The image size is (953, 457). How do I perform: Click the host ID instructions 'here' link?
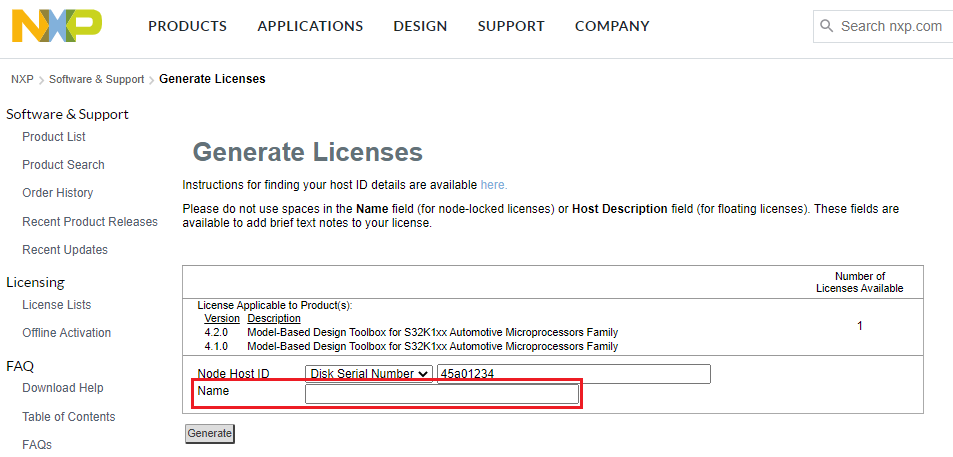point(493,185)
